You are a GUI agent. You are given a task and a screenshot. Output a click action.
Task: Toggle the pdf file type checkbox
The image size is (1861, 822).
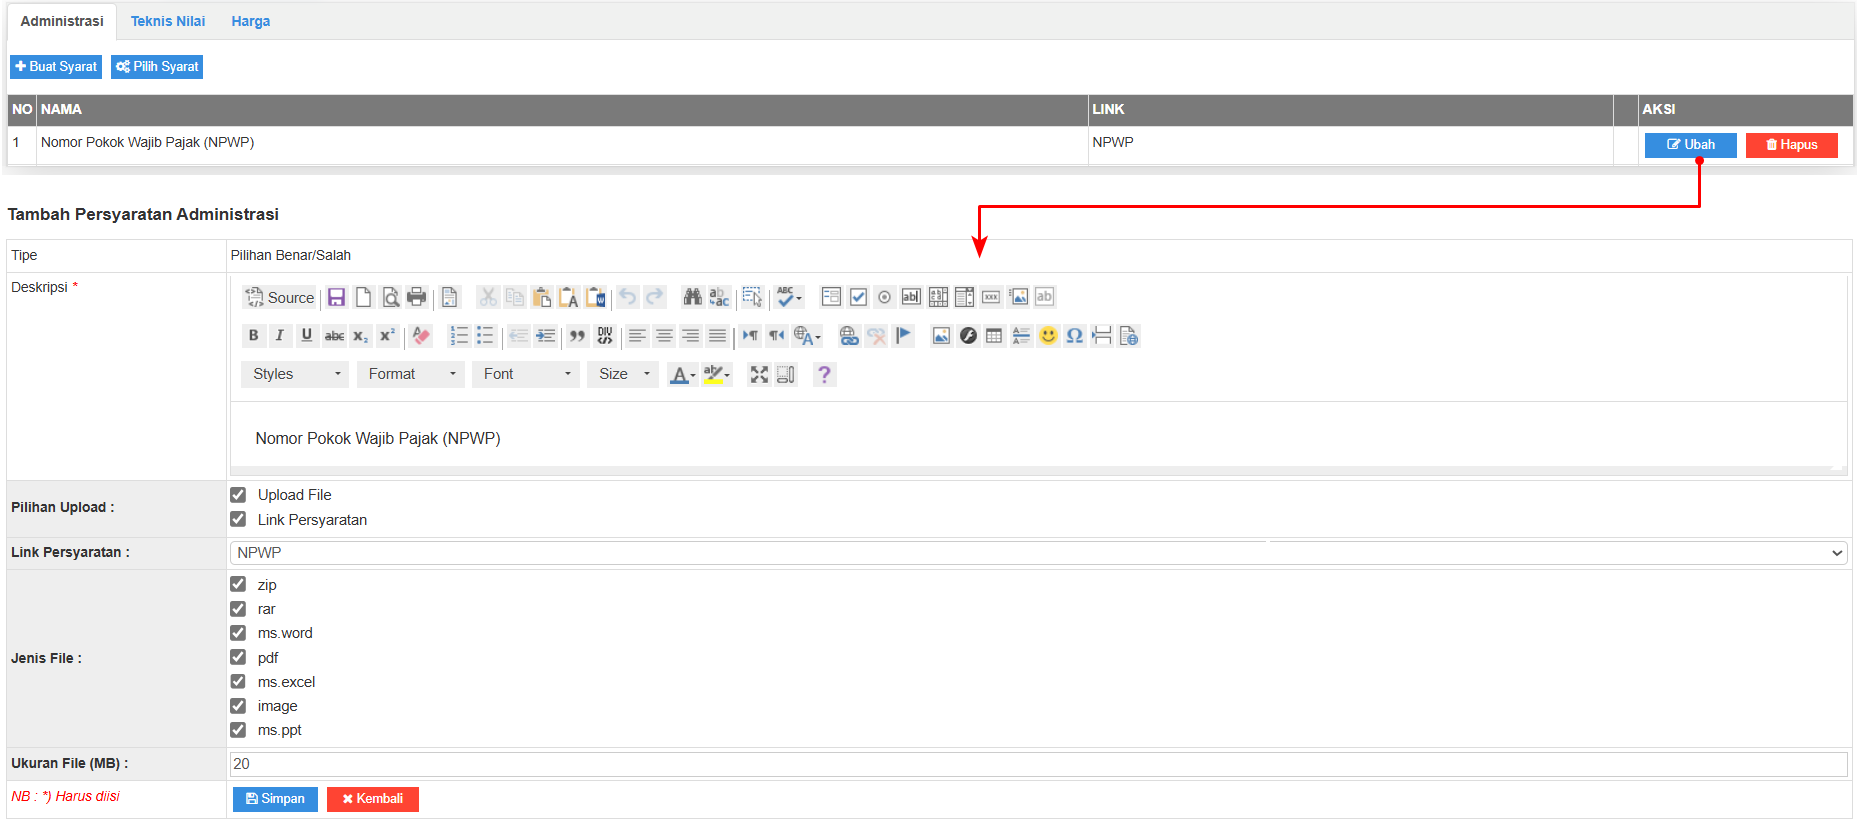click(x=238, y=657)
